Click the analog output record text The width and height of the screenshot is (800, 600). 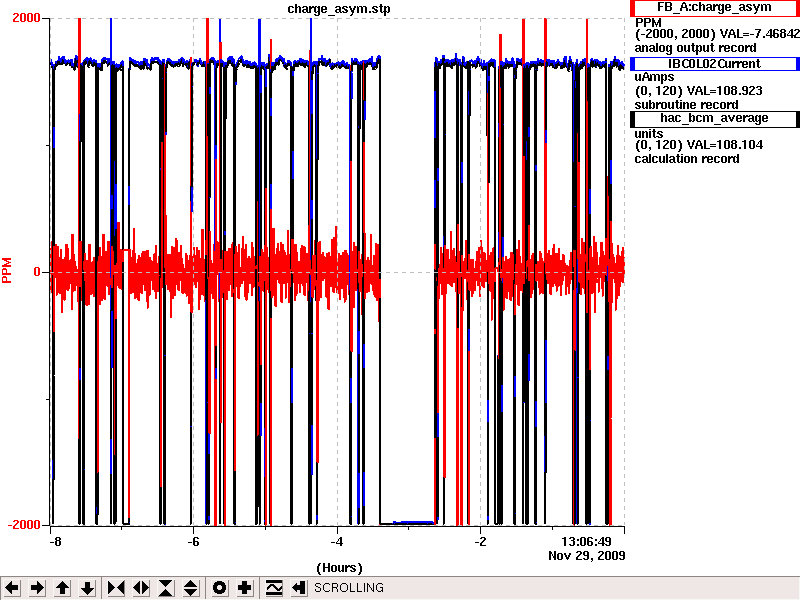click(695, 48)
